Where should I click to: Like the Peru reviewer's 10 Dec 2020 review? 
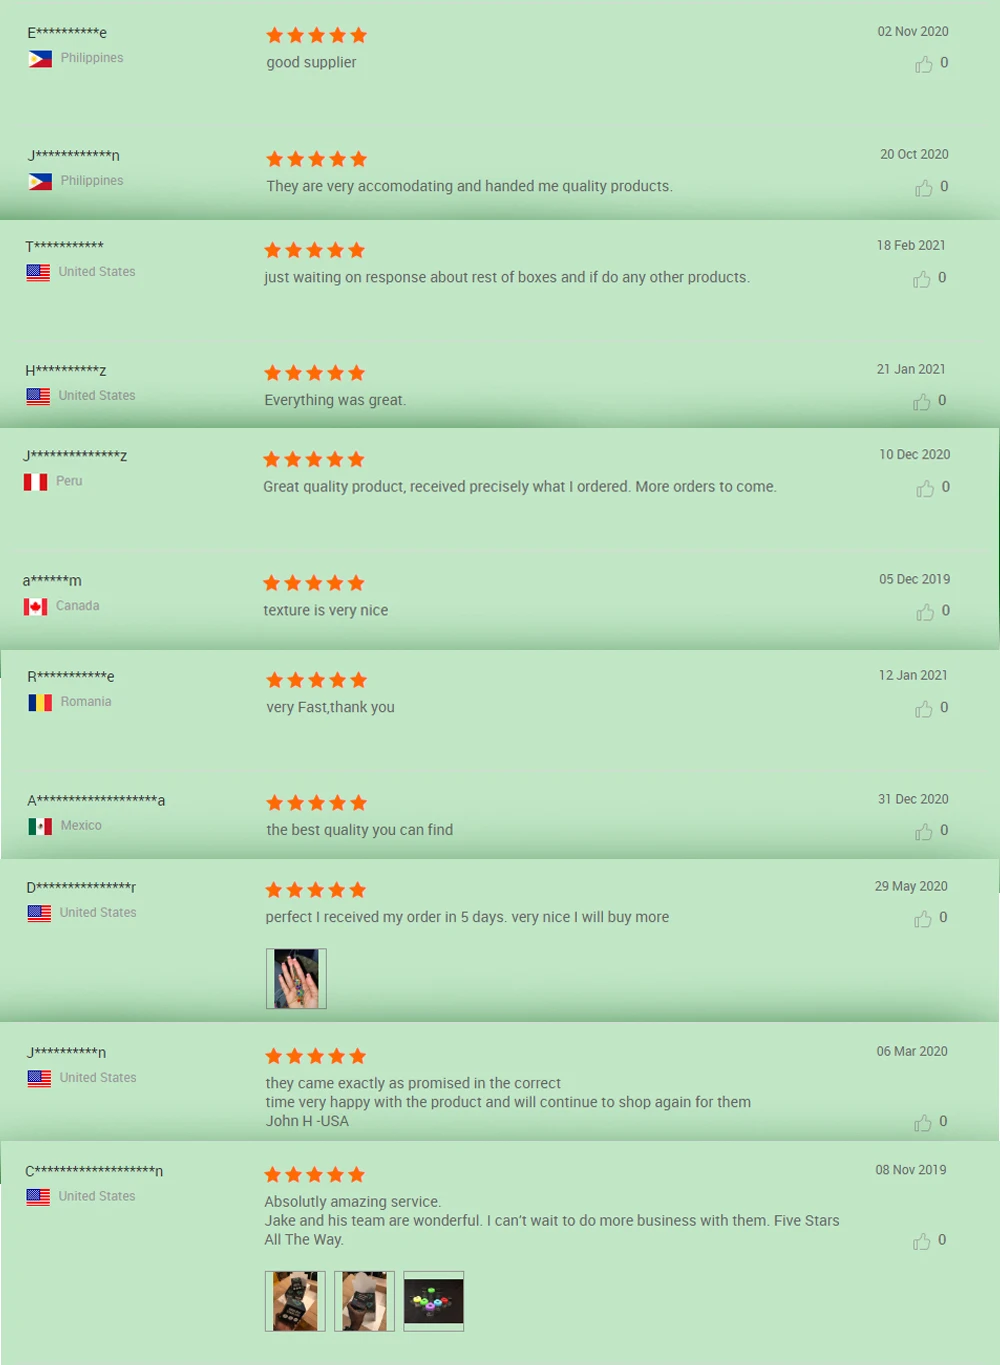(x=926, y=489)
